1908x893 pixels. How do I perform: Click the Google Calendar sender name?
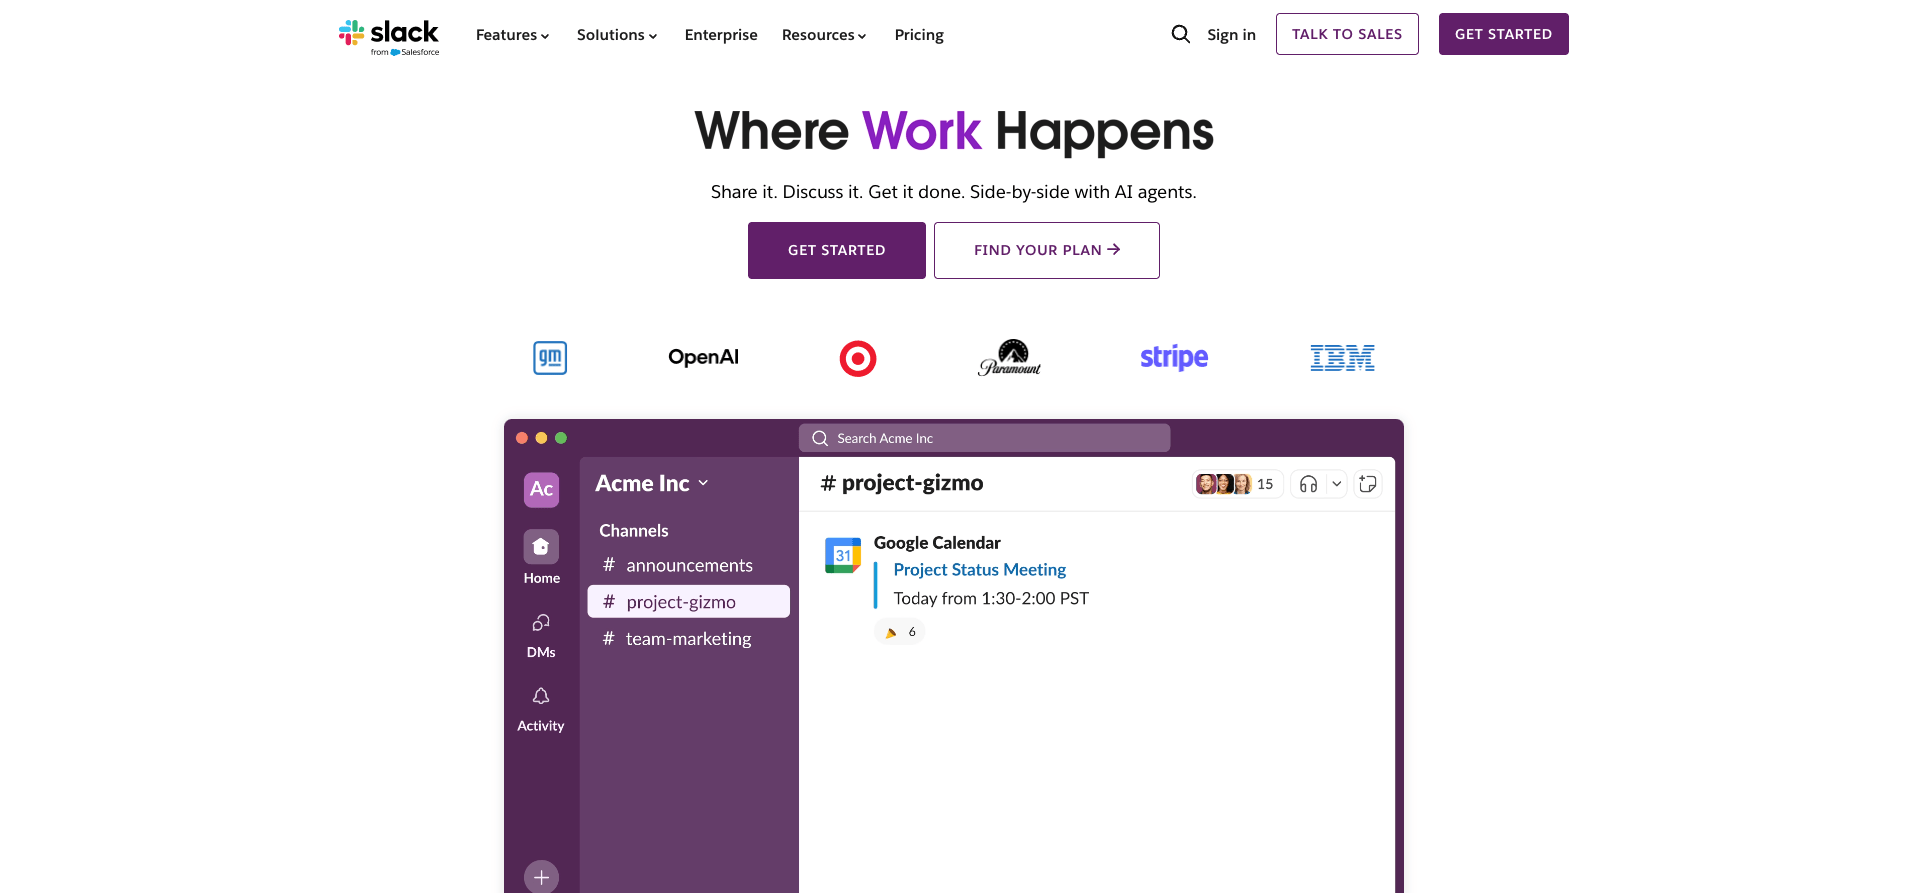936,543
